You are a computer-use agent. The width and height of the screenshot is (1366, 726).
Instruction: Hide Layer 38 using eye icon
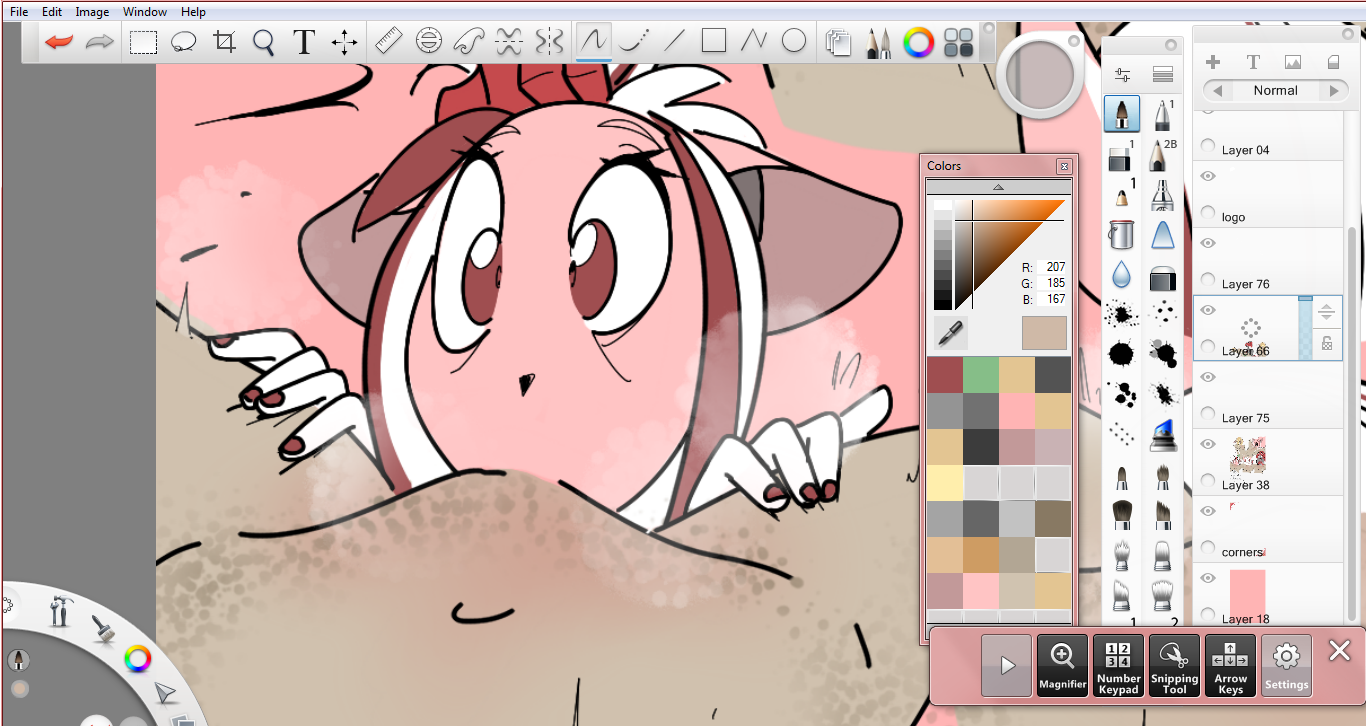[x=1207, y=444]
